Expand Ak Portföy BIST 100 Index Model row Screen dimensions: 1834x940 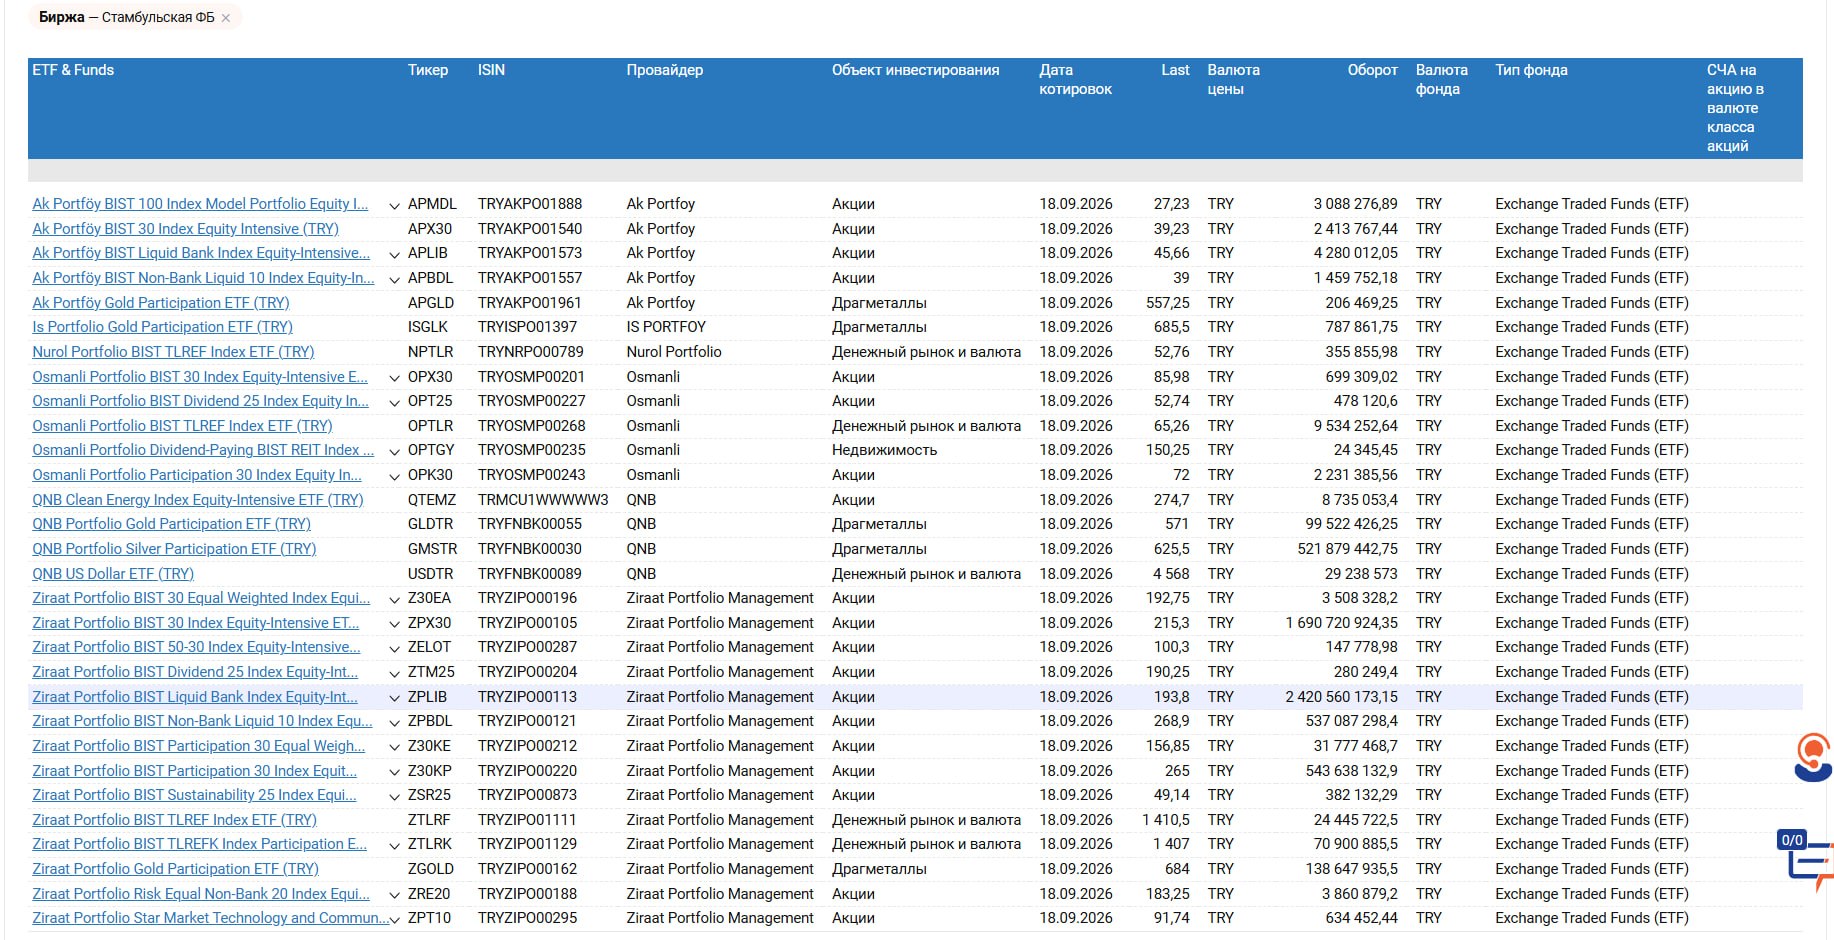click(x=394, y=205)
